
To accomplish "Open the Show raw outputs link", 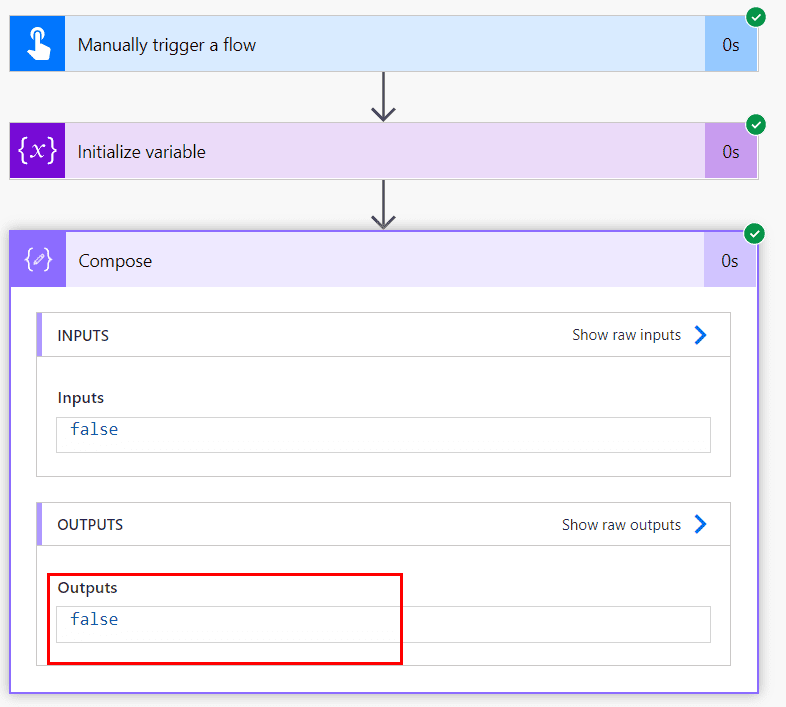I will click(621, 524).
